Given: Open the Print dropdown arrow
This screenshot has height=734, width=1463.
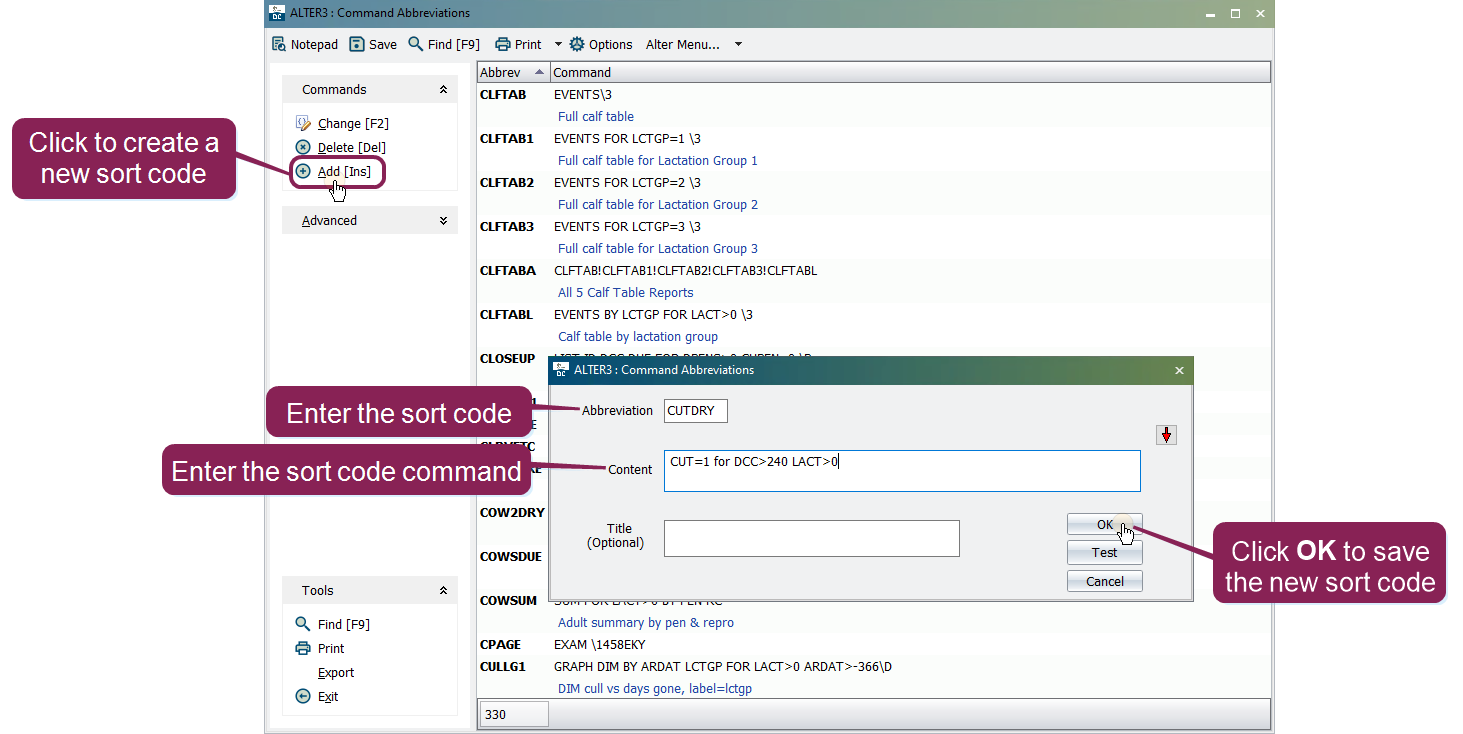Looking at the screenshot, I should tap(558, 44).
